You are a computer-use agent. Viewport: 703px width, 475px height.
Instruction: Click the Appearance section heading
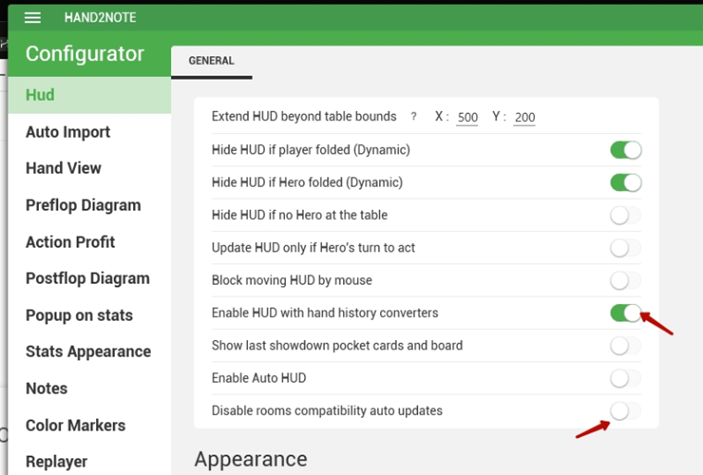pos(251,459)
